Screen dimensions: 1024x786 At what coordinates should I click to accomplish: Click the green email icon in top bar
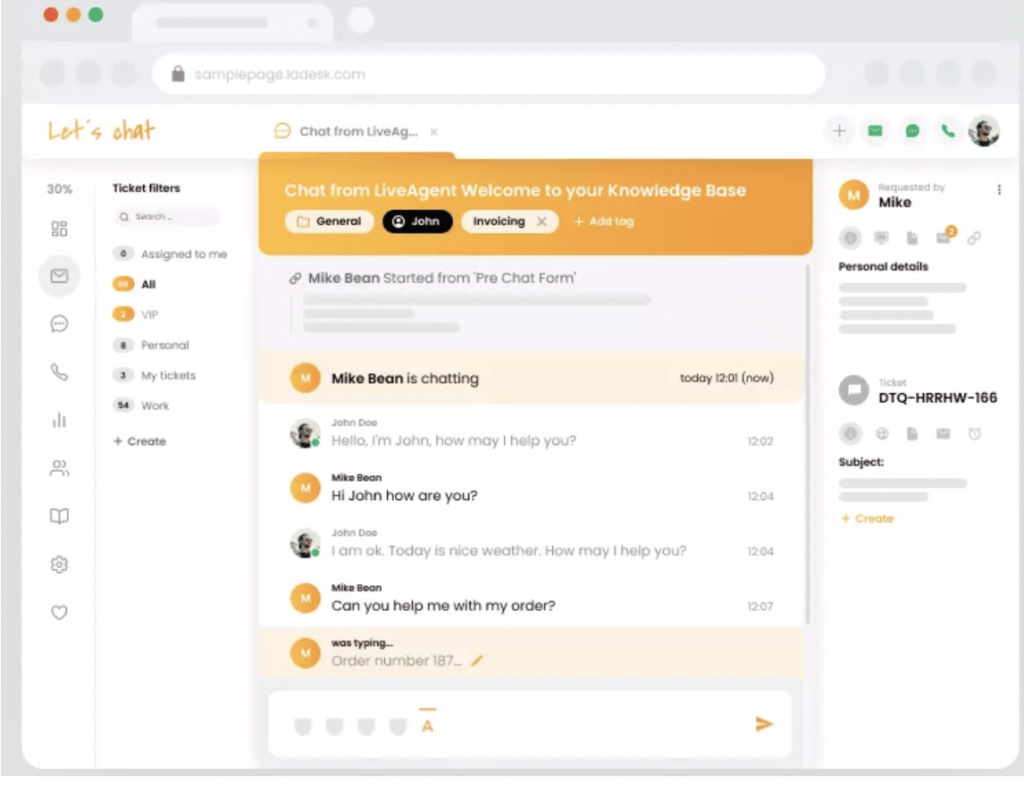[x=875, y=131]
